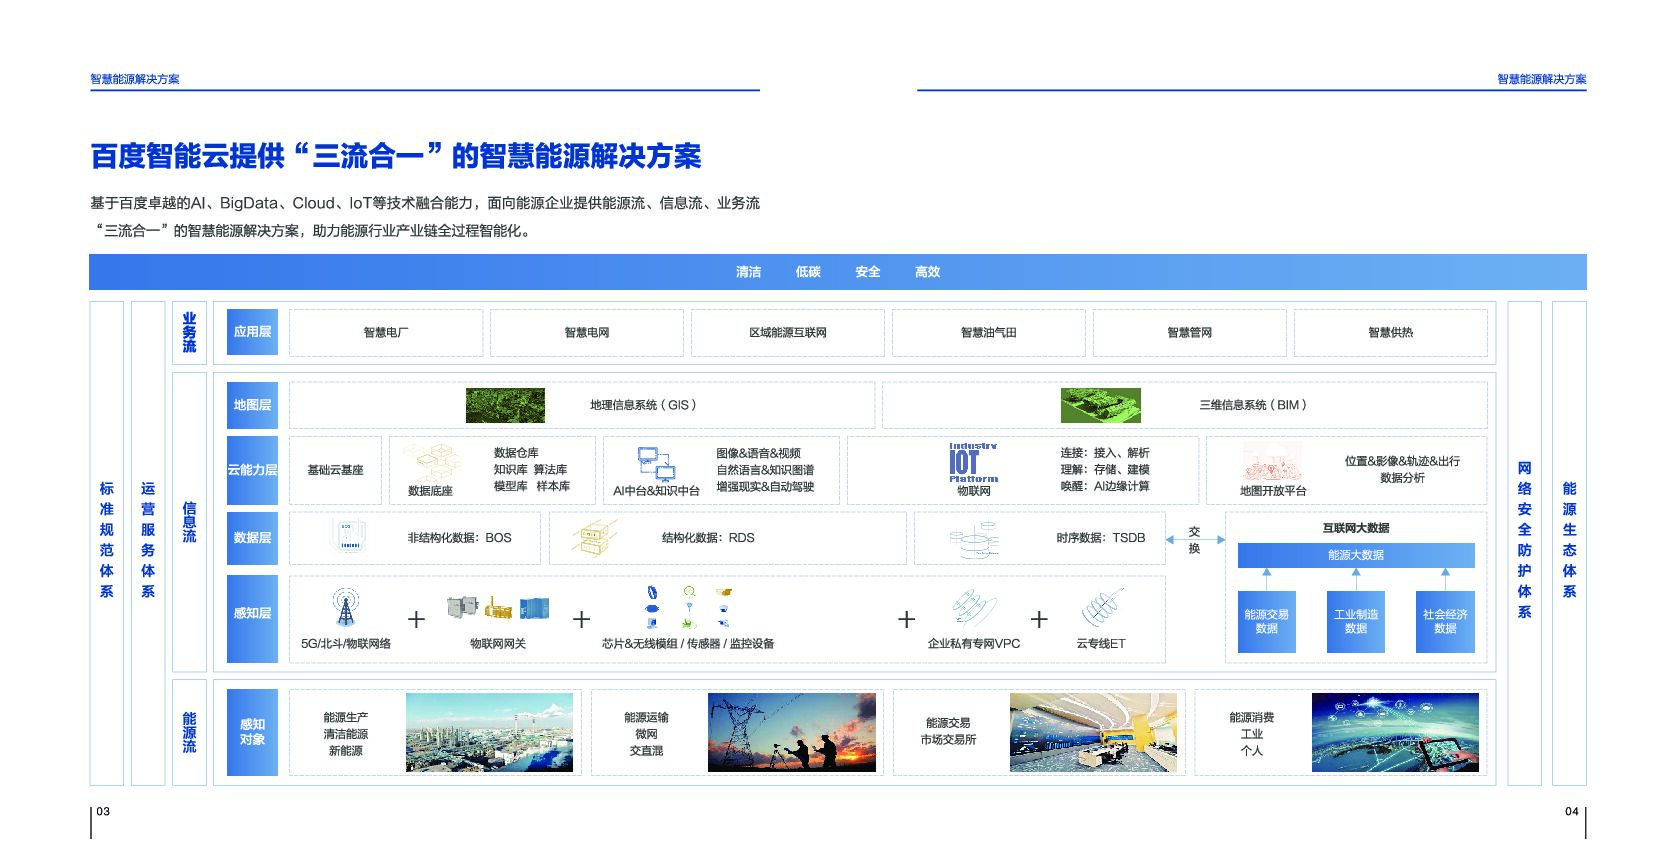Click the 企业私有专网VPC icon

pos(974,607)
